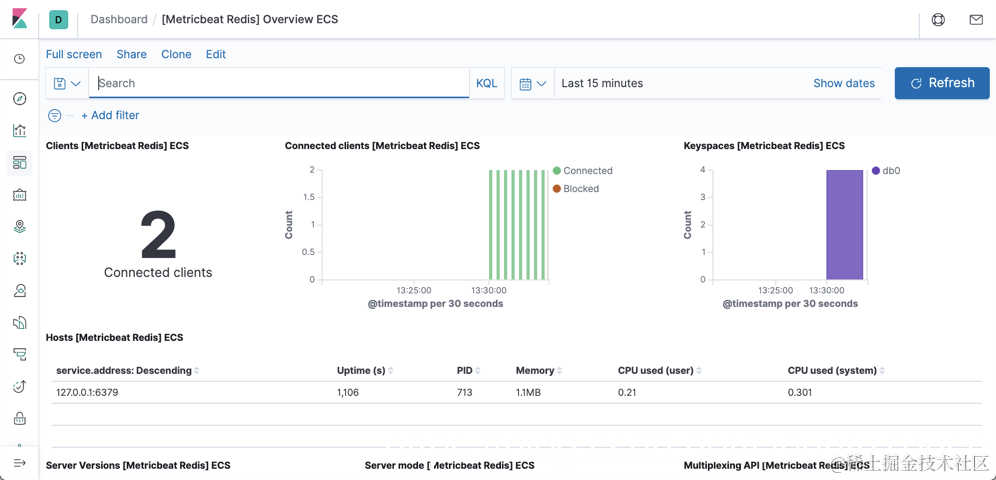Open the Help lifebuoy icon
The image size is (996, 480).
(938, 20)
